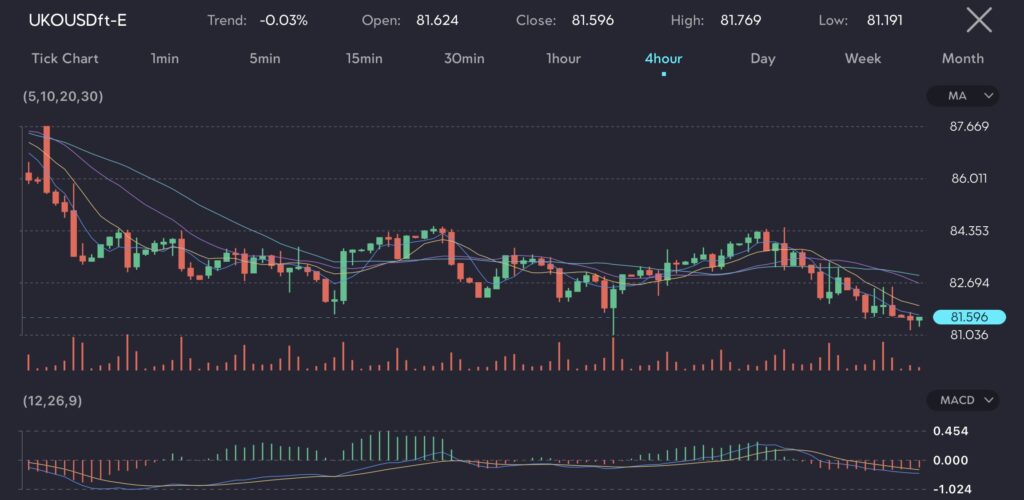Image resolution: width=1024 pixels, height=500 pixels.
Task: Select the 5min timeframe
Action: [x=265, y=58]
